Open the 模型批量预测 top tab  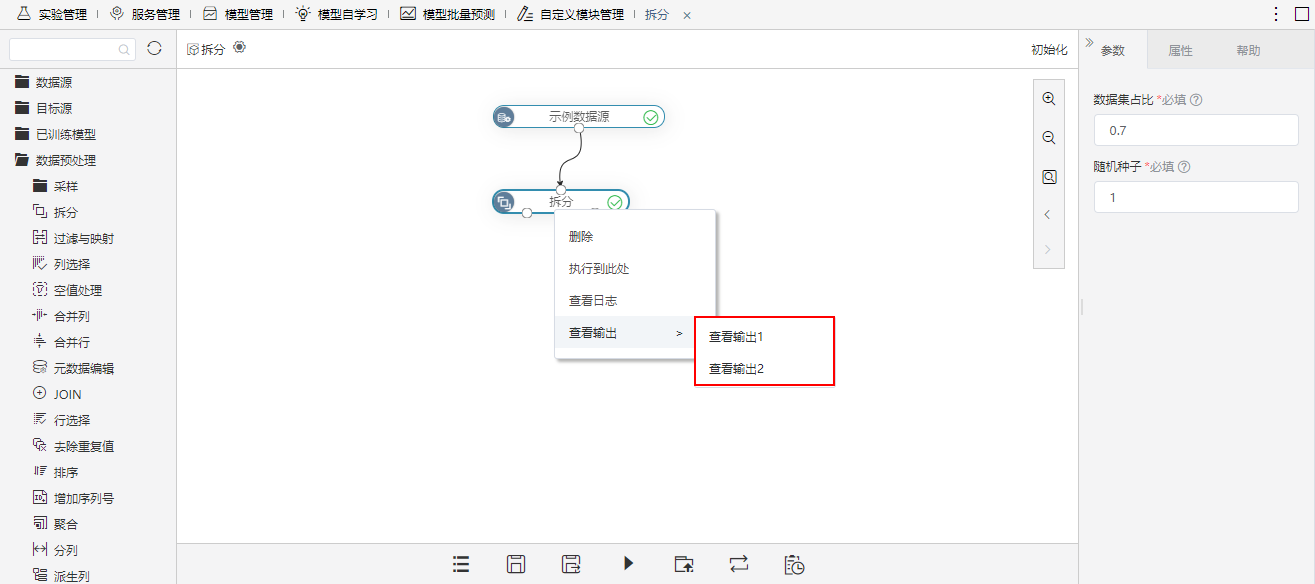pos(448,14)
